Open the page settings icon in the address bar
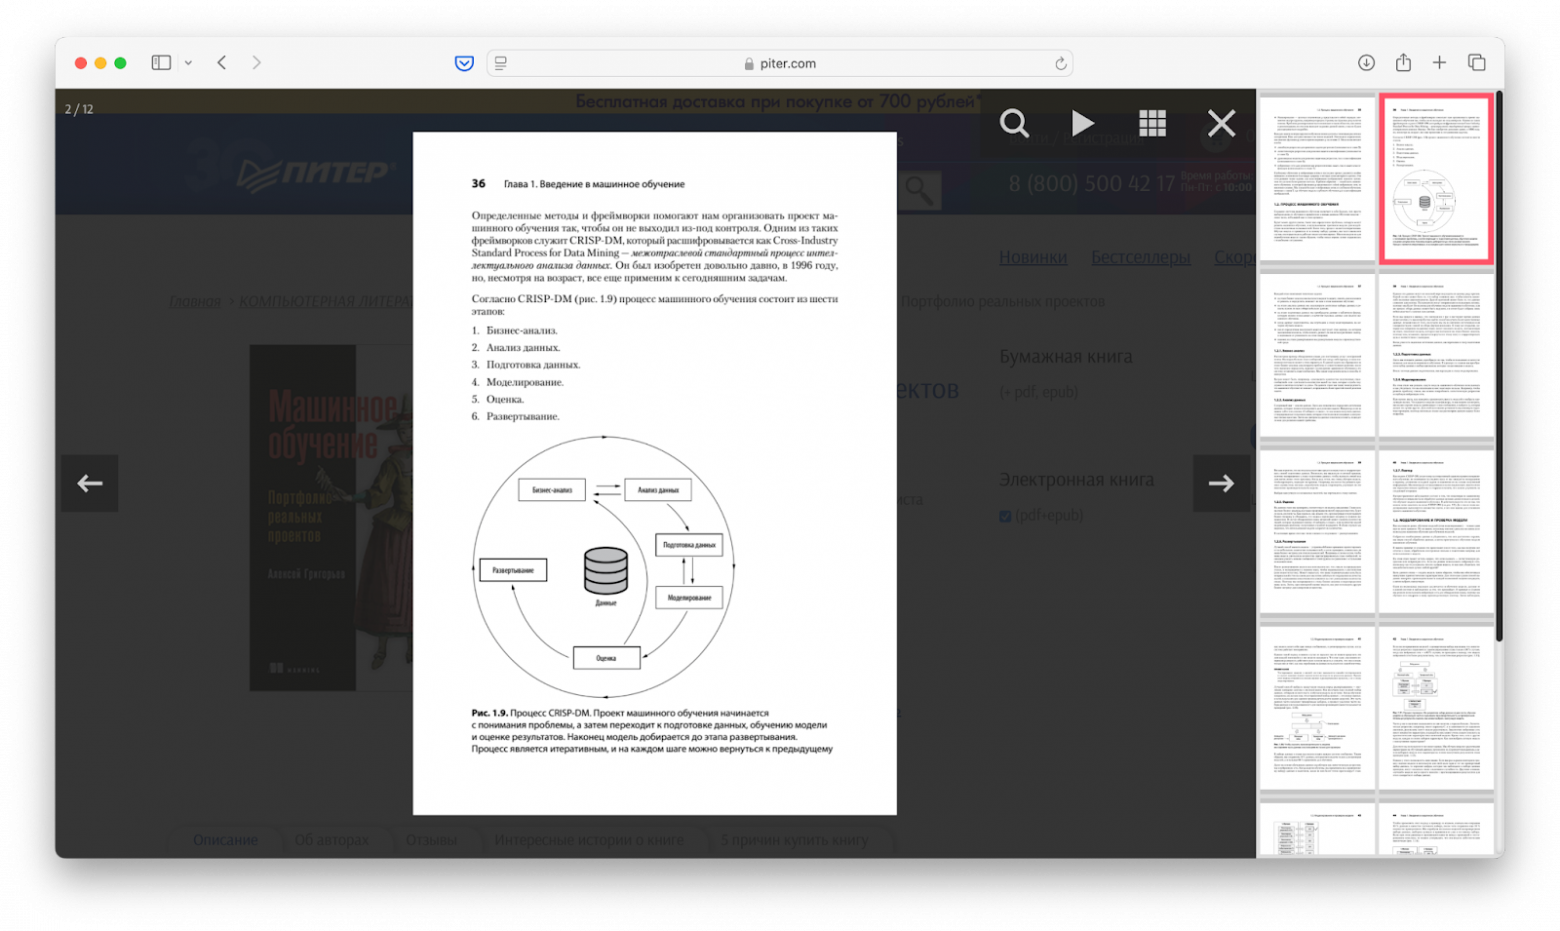The height and width of the screenshot is (931, 1560). pyautogui.click(x=501, y=63)
